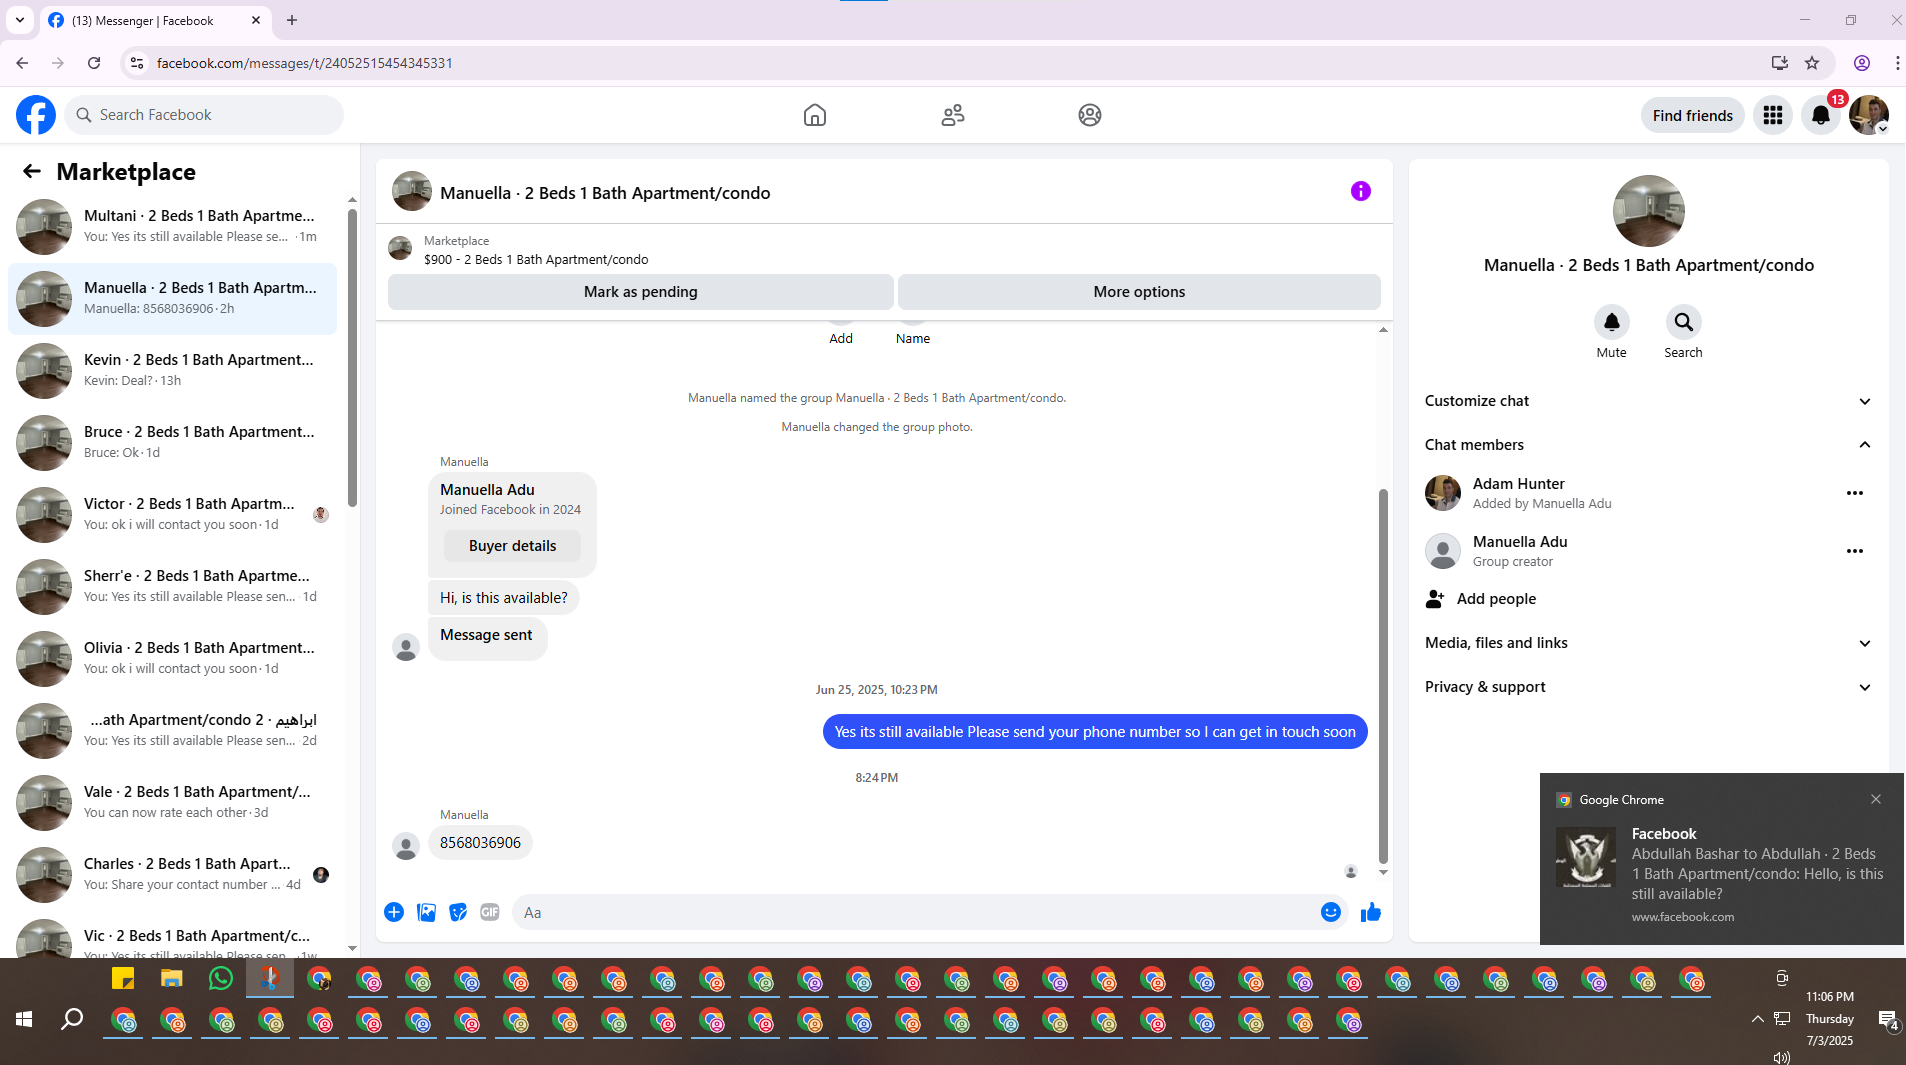Open Bruce conversation in list
The width and height of the screenshot is (1906, 1065).
(172, 443)
